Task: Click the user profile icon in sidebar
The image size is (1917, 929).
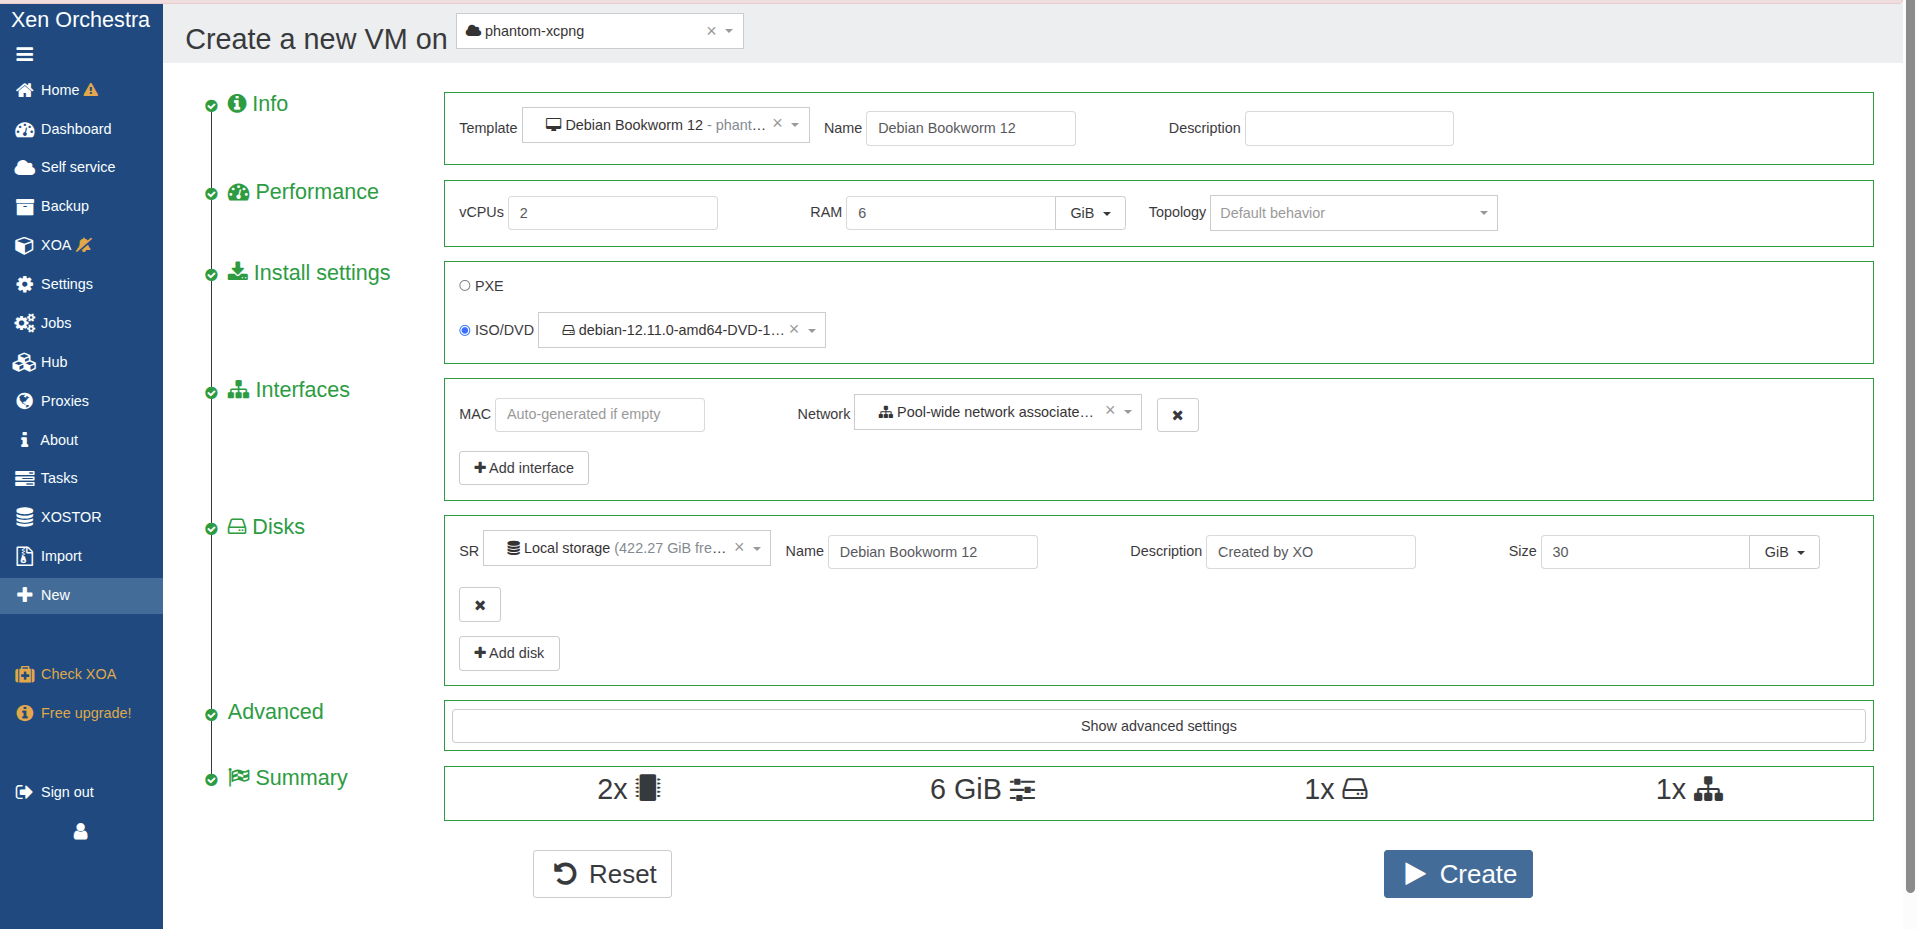Action: coord(81,831)
